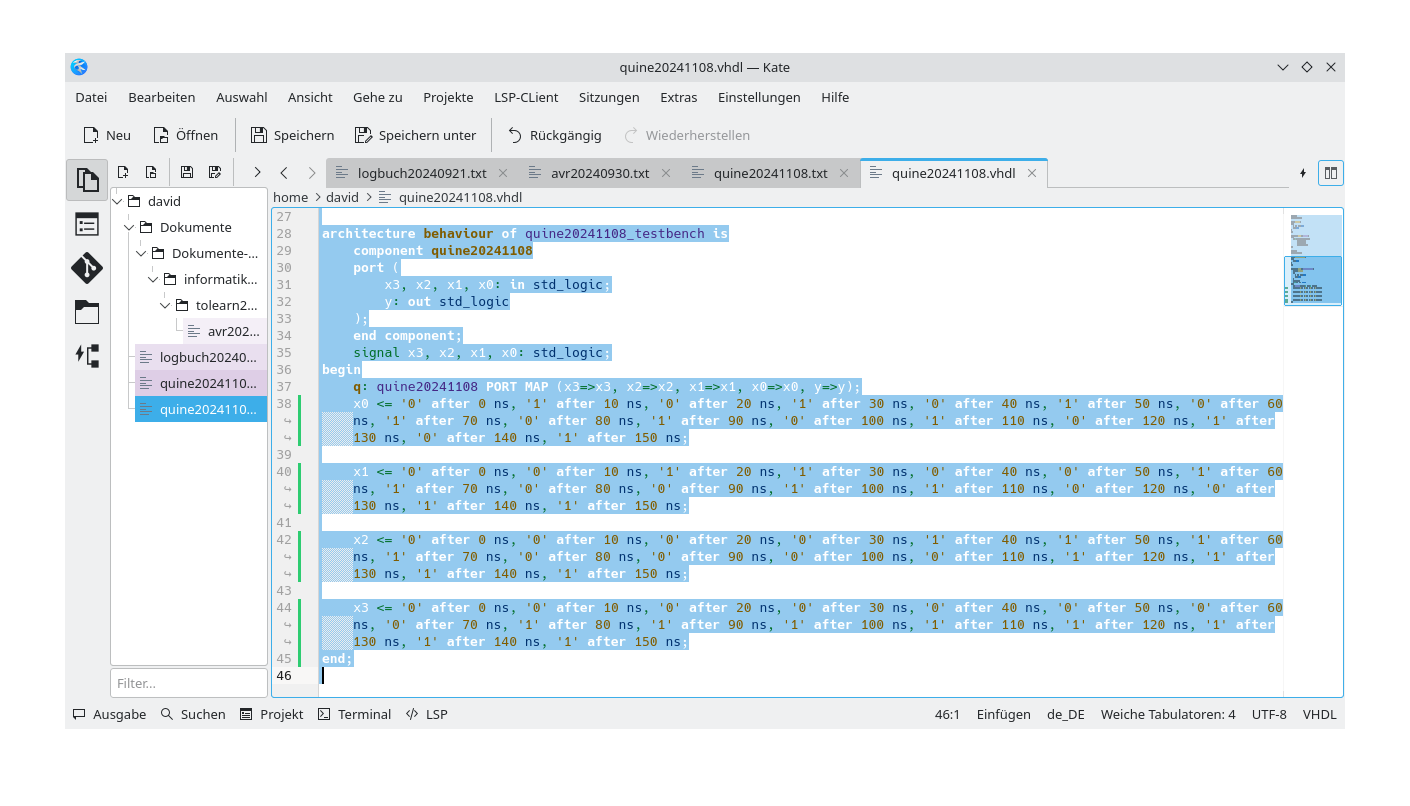Open the Documents sidebar panel icon
The height and width of the screenshot is (806, 1410).
pyautogui.click(x=87, y=180)
